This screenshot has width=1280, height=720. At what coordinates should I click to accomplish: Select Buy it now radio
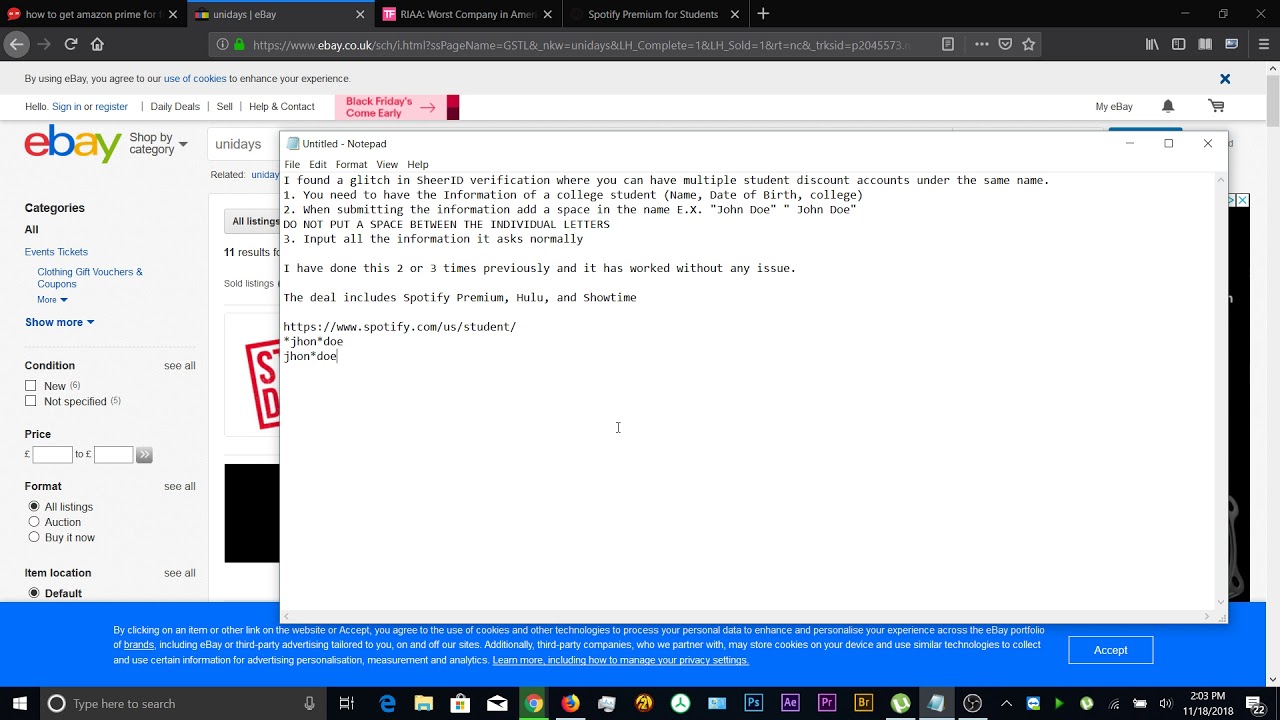[x=34, y=537]
